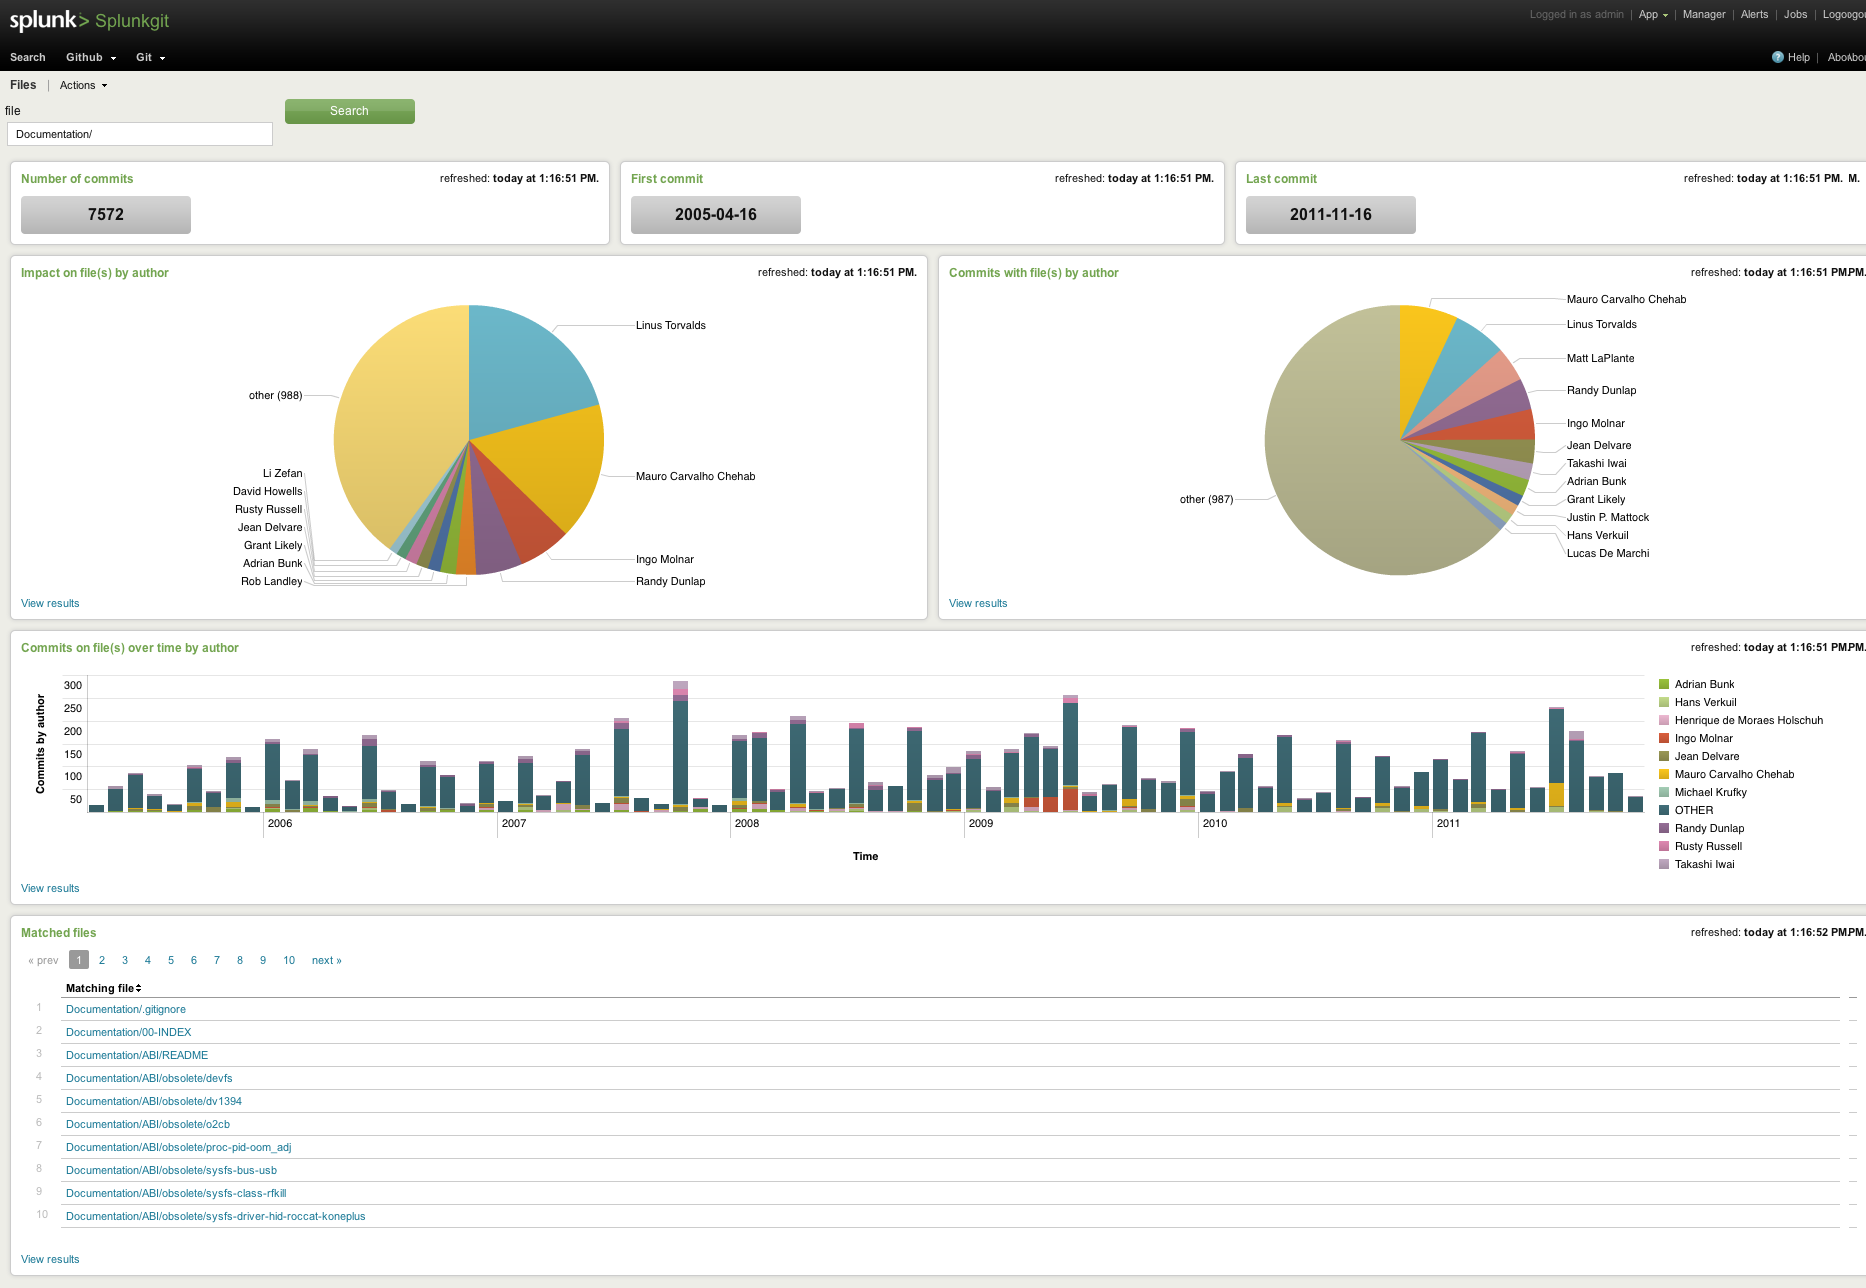Click the Splunk logo
1866x1288 pixels.
pyautogui.click(x=49, y=20)
